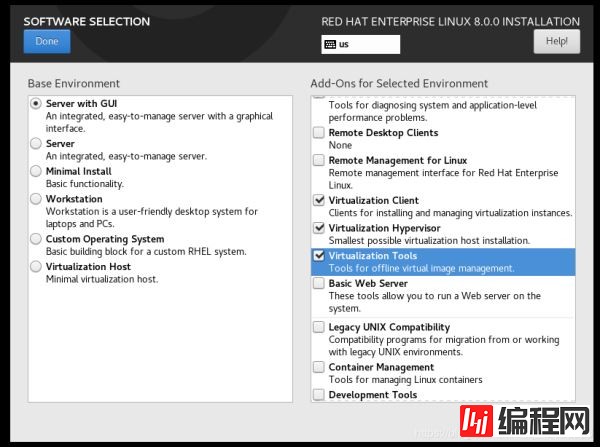Choose Workstation base environment

point(37,199)
